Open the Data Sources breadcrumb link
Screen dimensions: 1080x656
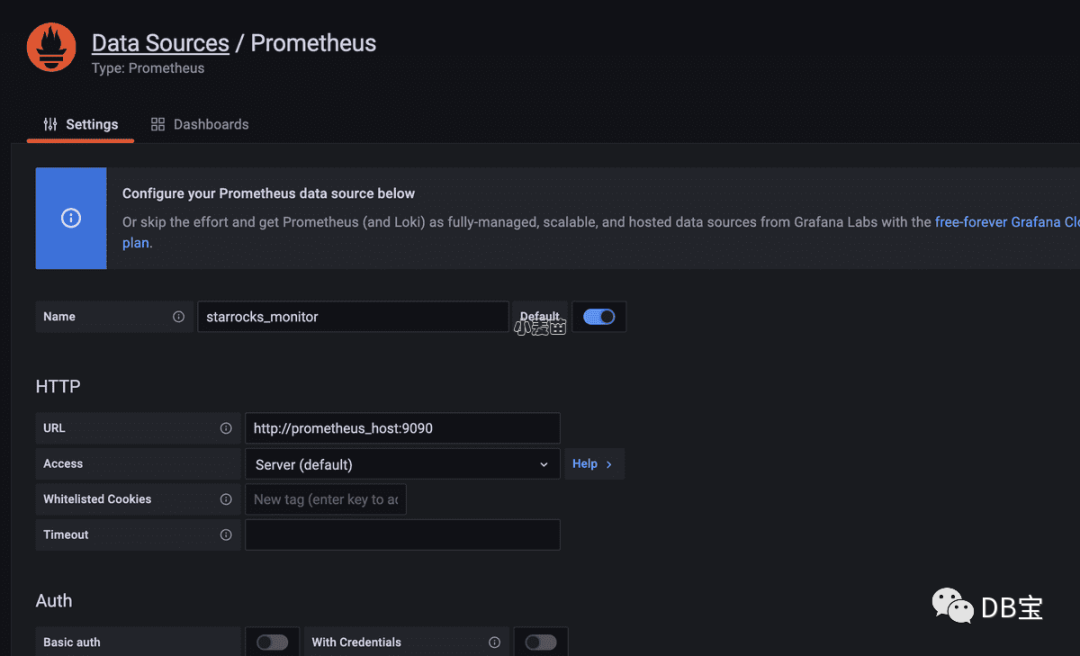pyautogui.click(x=160, y=43)
